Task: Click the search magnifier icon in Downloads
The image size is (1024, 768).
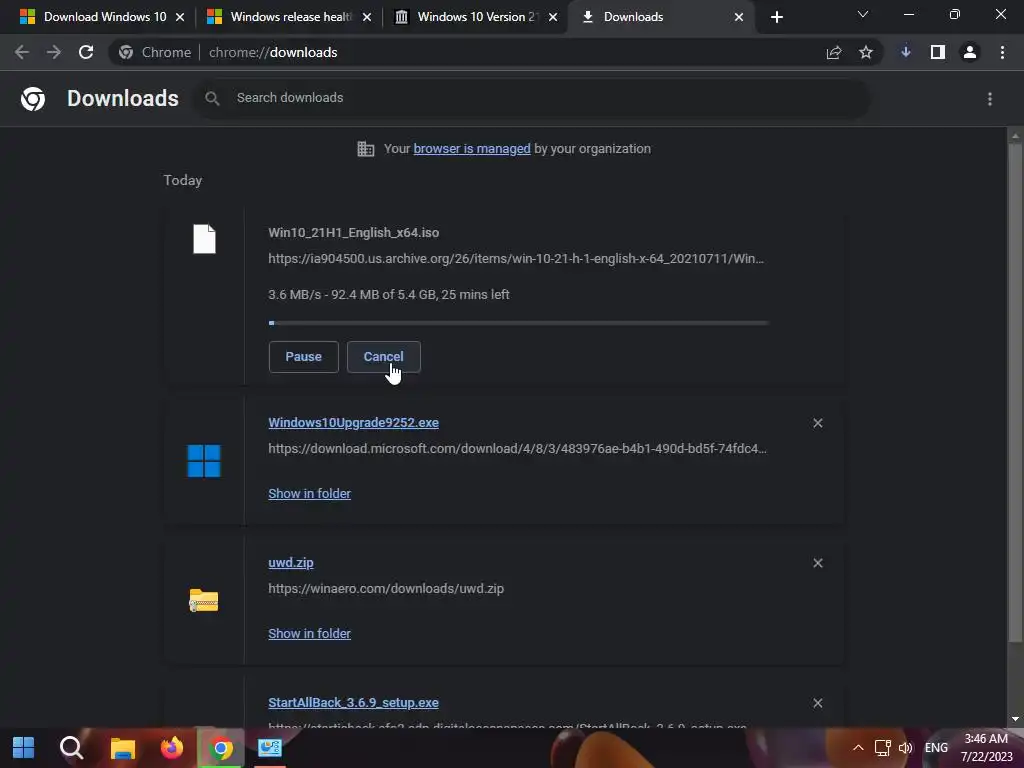Action: pyautogui.click(x=212, y=99)
